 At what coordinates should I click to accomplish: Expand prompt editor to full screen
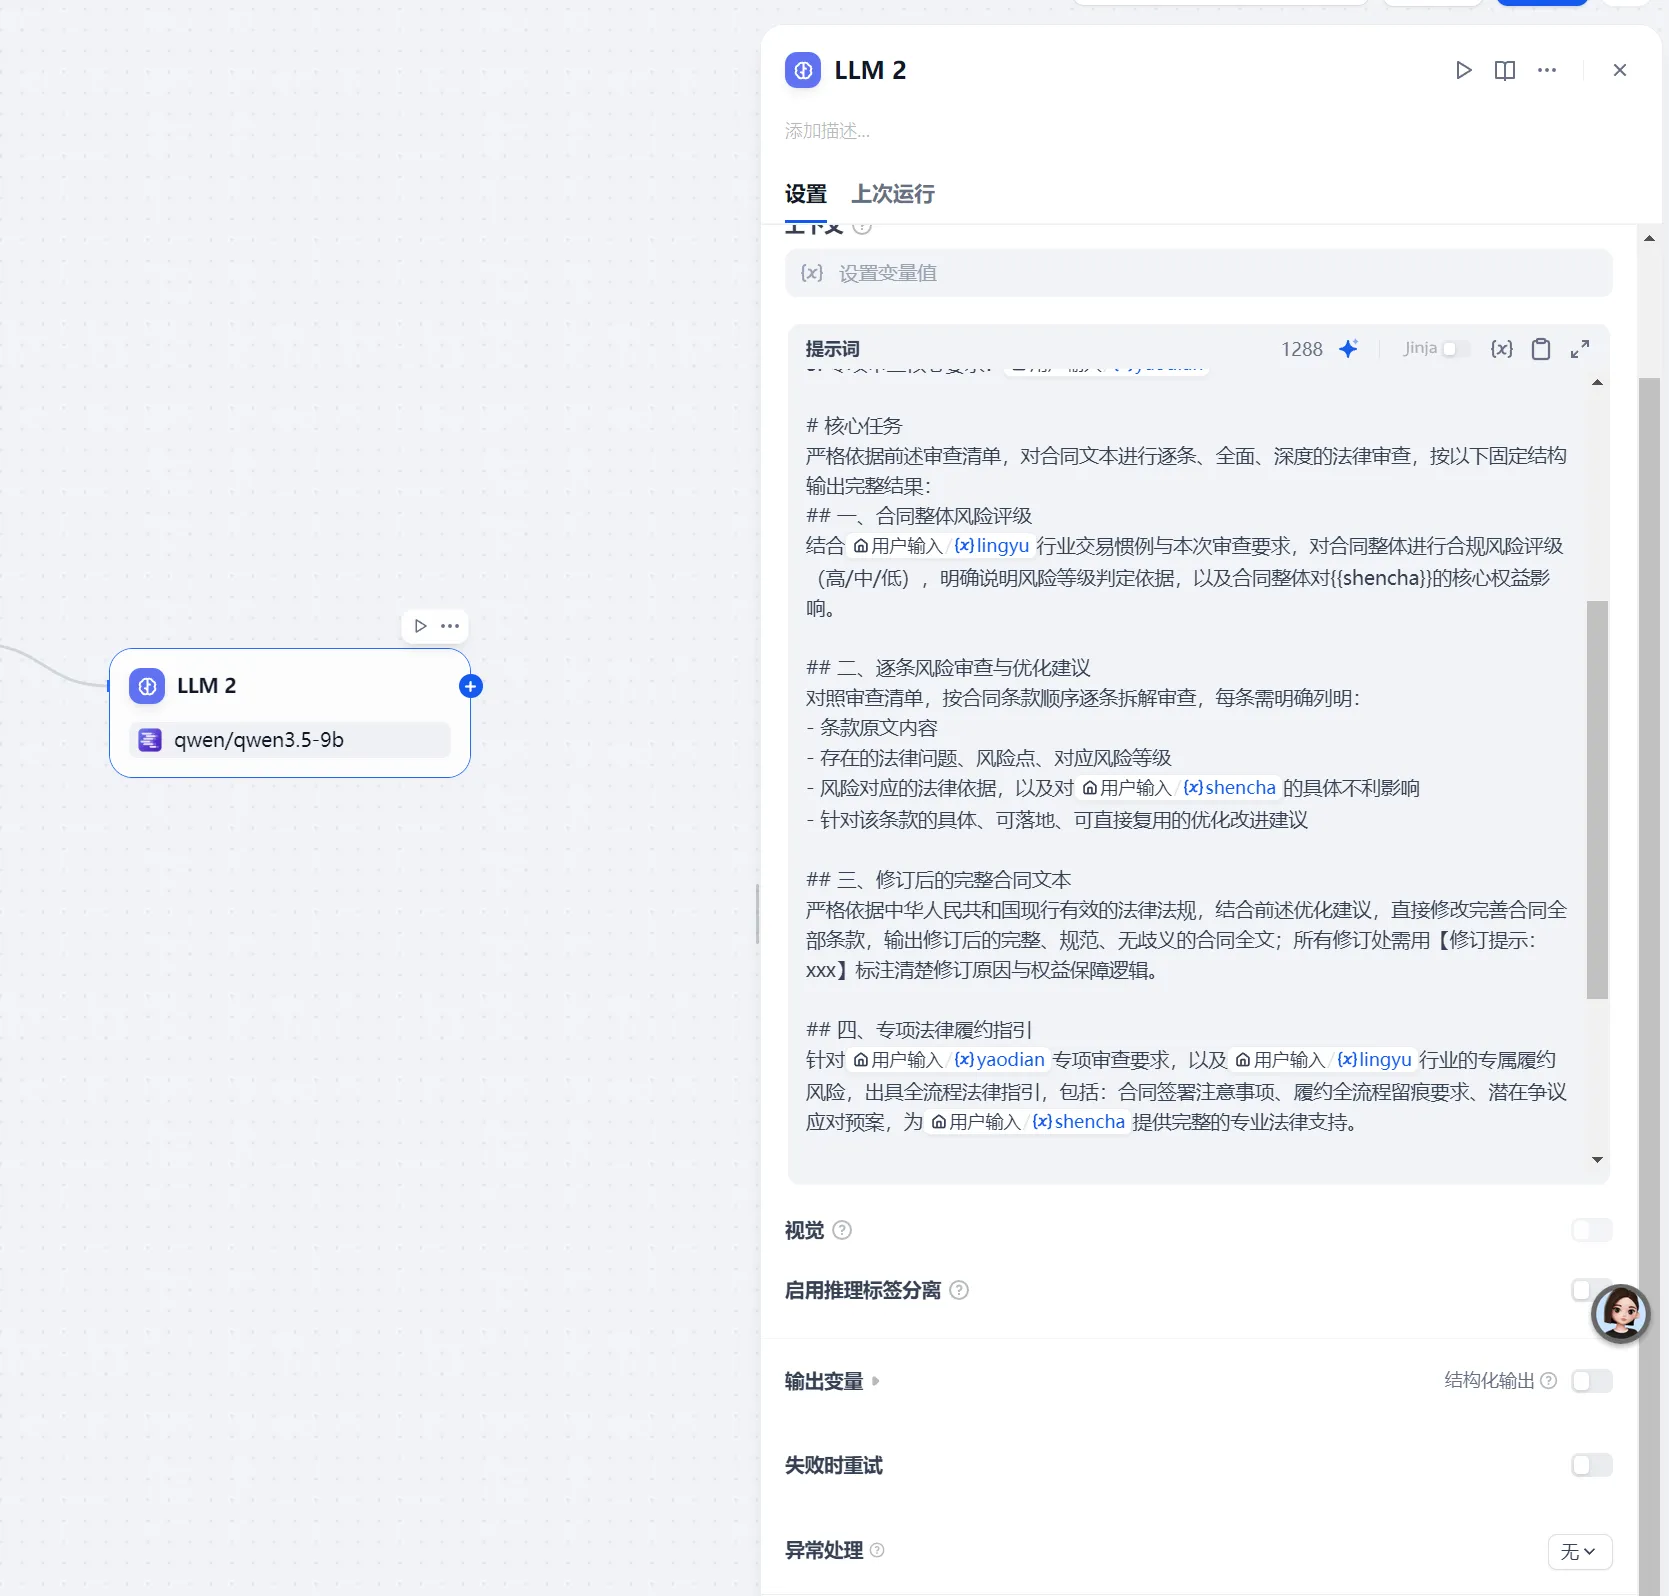click(1579, 349)
